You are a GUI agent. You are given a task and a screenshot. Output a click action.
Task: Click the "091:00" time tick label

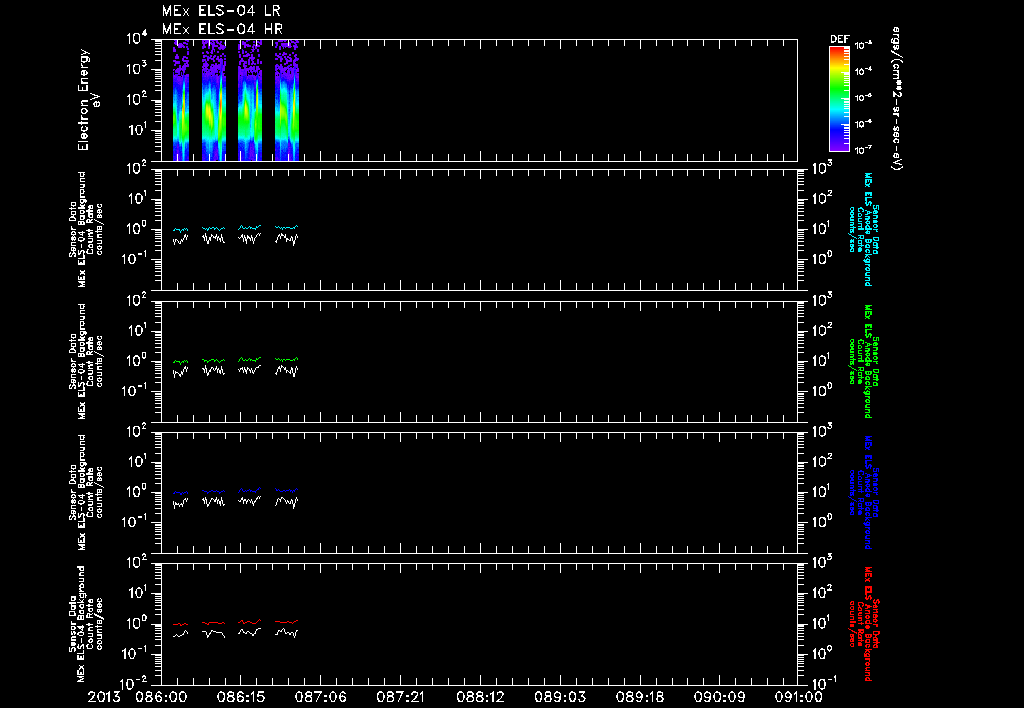[x=797, y=697]
